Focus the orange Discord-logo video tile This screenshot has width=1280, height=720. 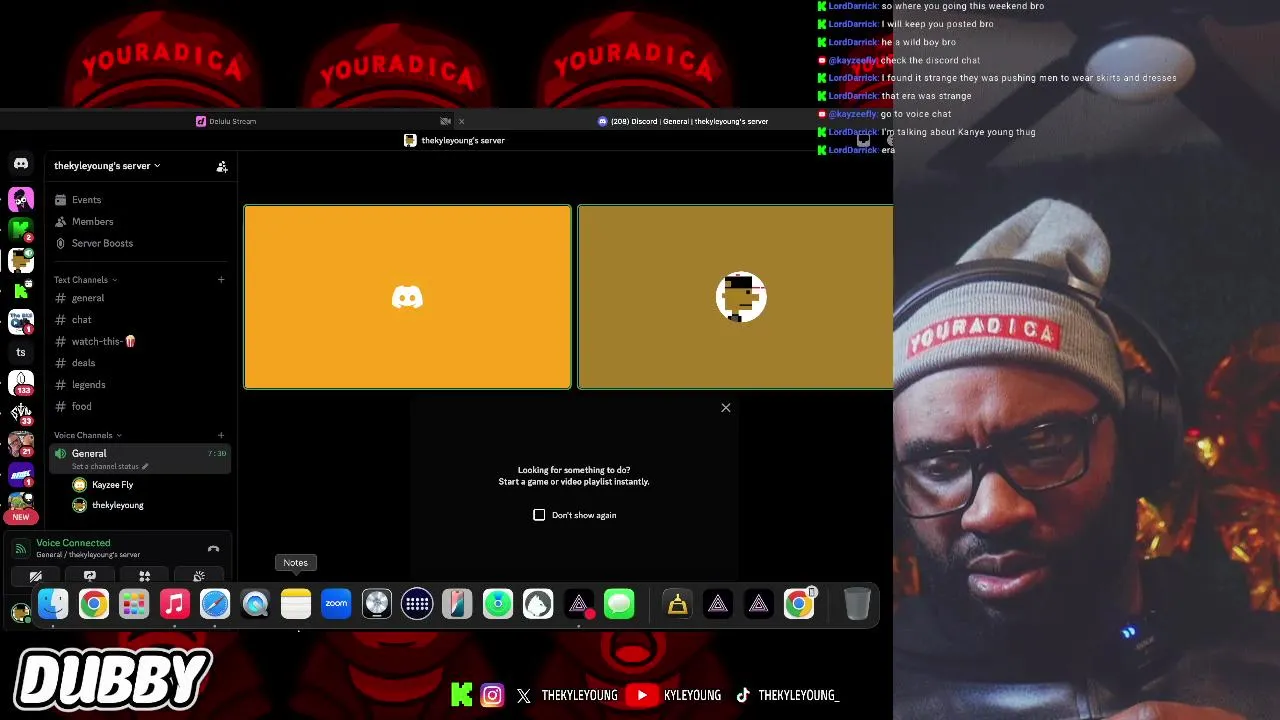pos(407,297)
